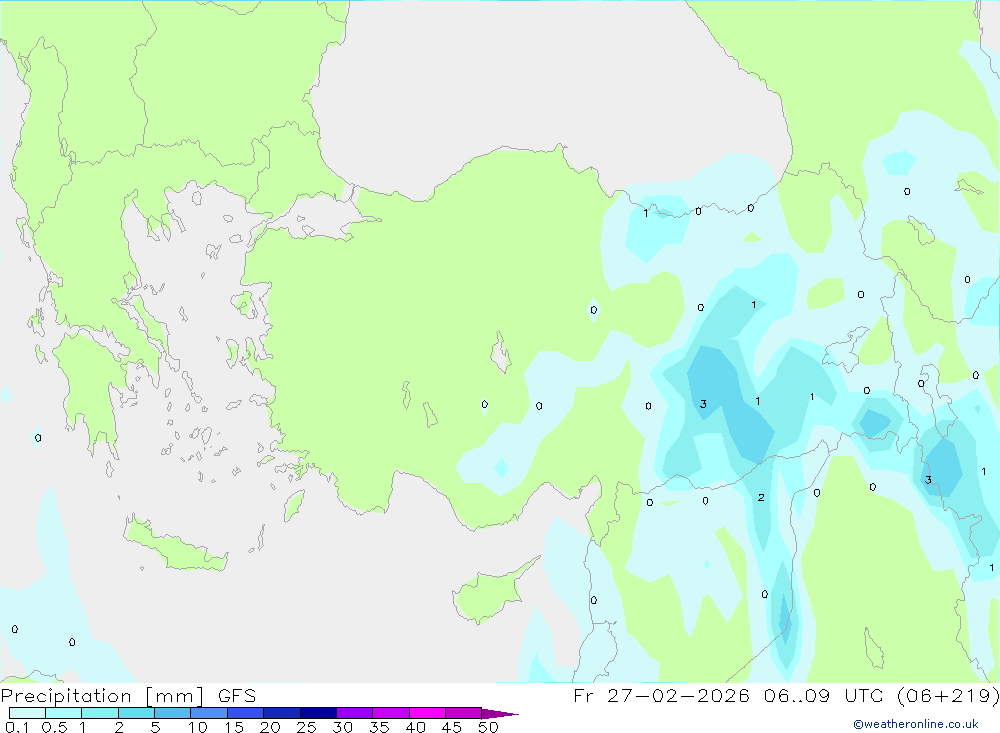Click the legend label '10'
The height and width of the screenshot is (733, 1000).
198,727
